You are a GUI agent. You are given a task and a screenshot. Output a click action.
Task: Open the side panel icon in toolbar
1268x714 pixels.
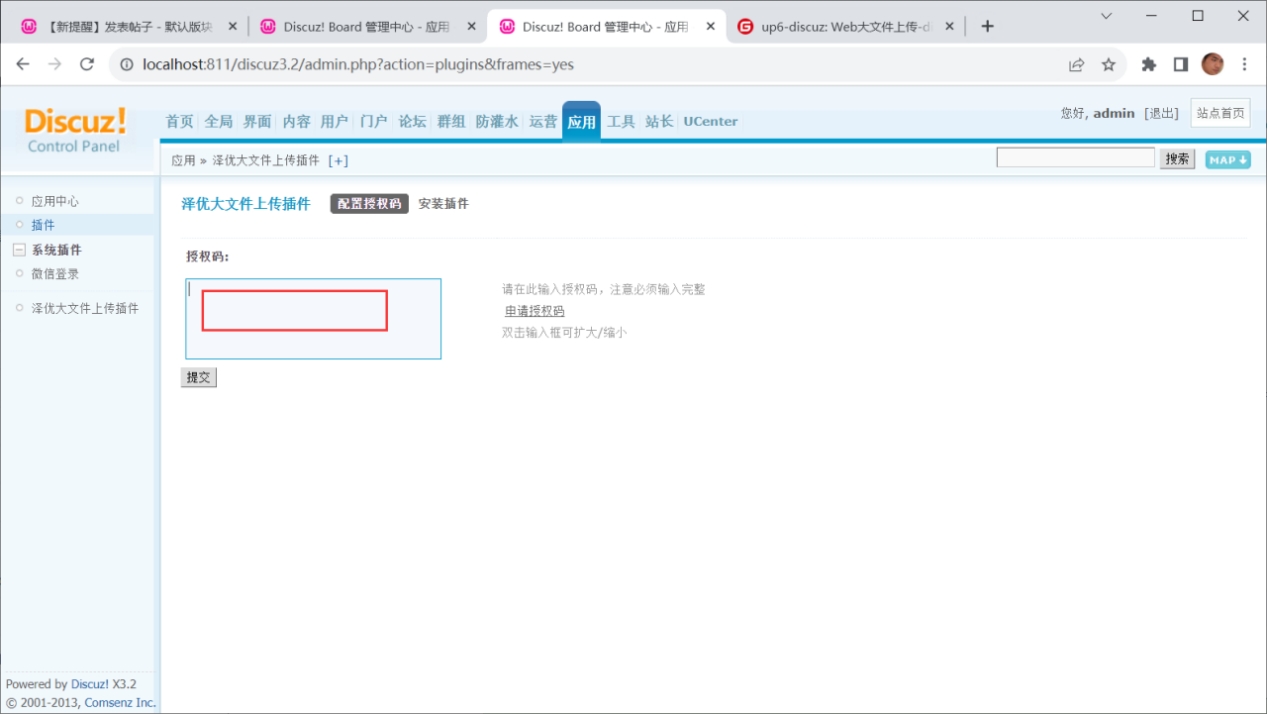click(1181, 64)
